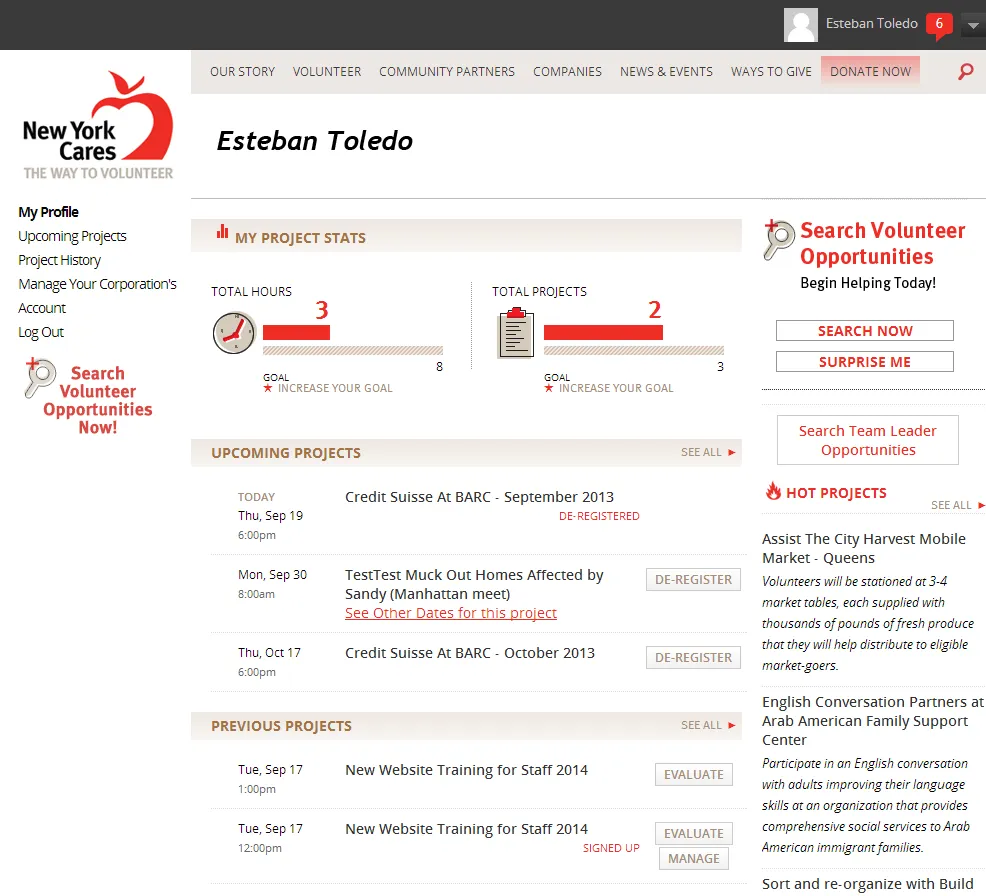Click the Search Now button
986x896 pixels.
(865, 331)
